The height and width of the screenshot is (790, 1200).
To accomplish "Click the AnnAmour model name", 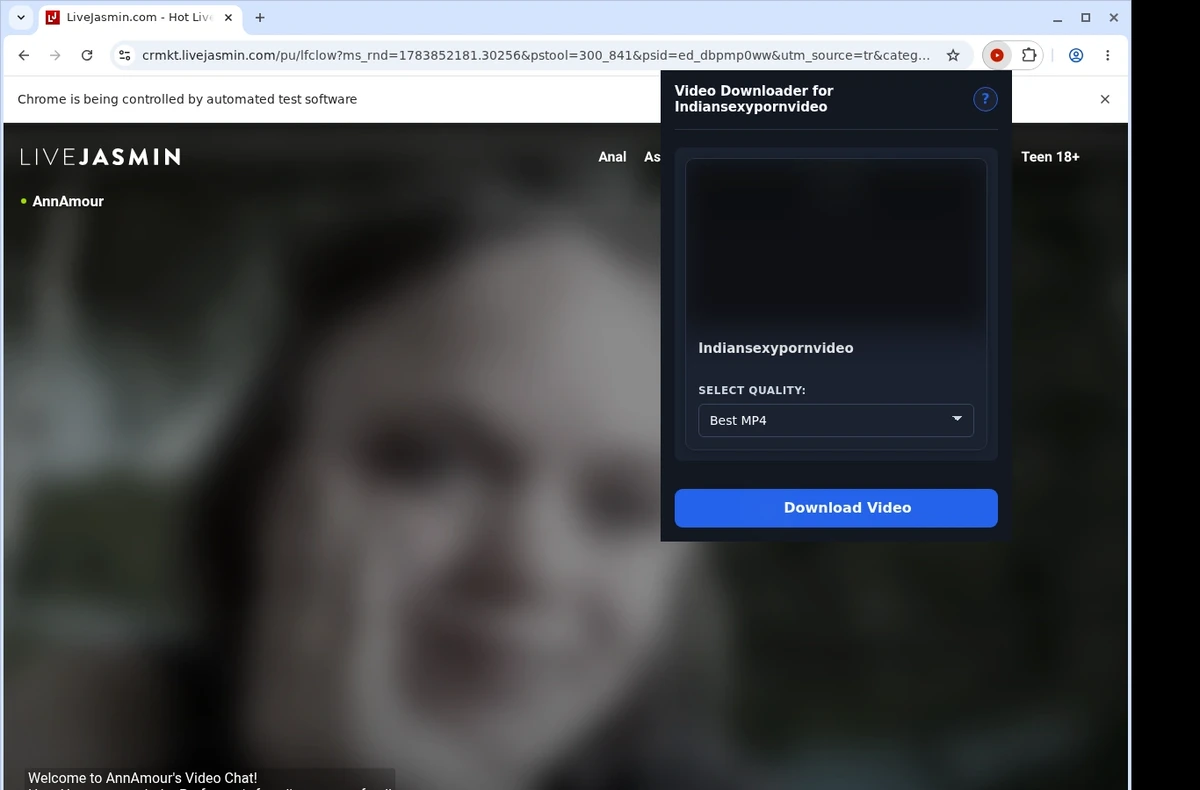I will tap(68, 201).
